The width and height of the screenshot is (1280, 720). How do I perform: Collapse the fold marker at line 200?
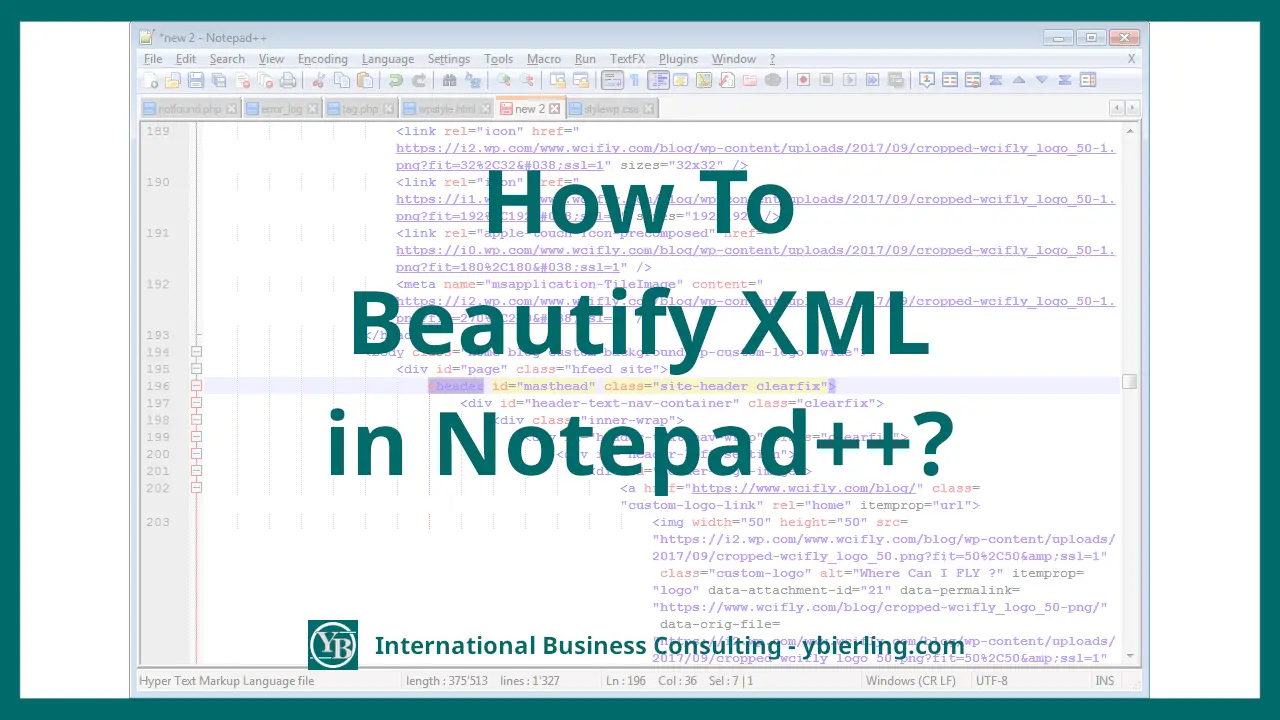point(196,454)
